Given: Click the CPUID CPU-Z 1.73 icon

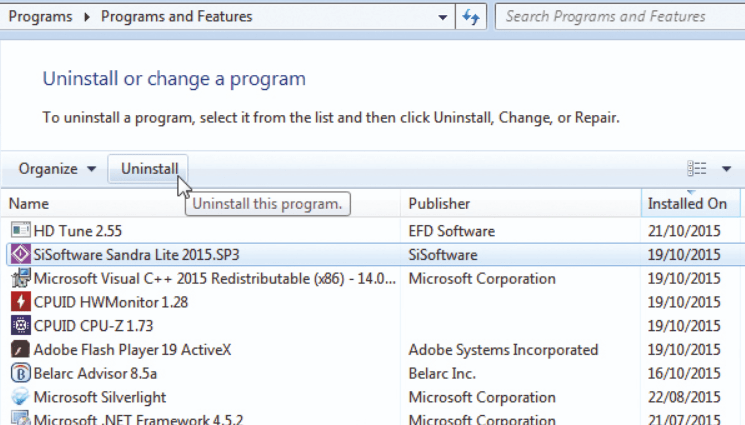Looking at the screenshot, I should pos(20,326).
